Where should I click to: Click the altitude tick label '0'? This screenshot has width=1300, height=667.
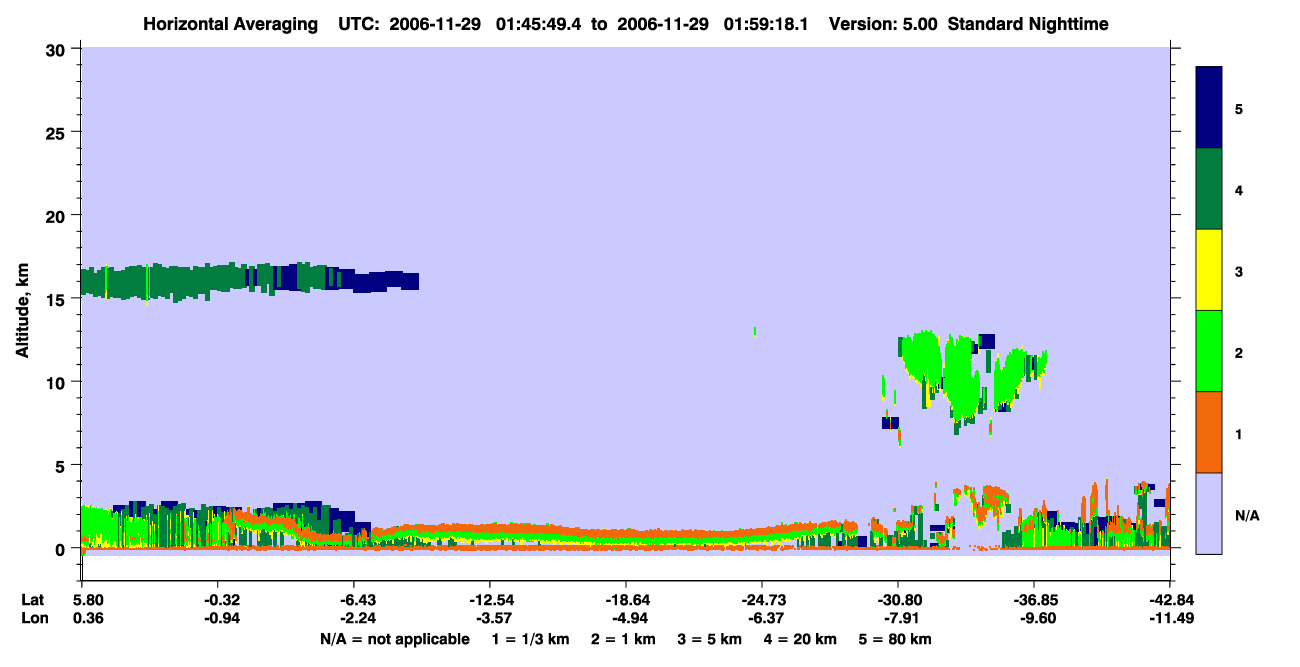point(61,549)
